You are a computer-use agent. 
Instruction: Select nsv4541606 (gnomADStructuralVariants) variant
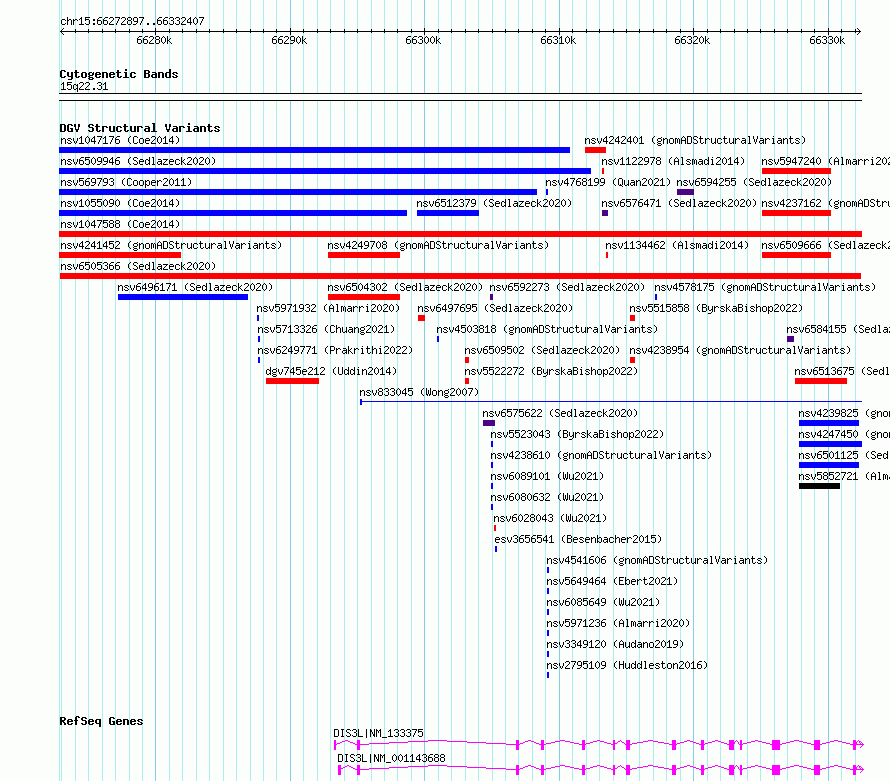point(657,560)
